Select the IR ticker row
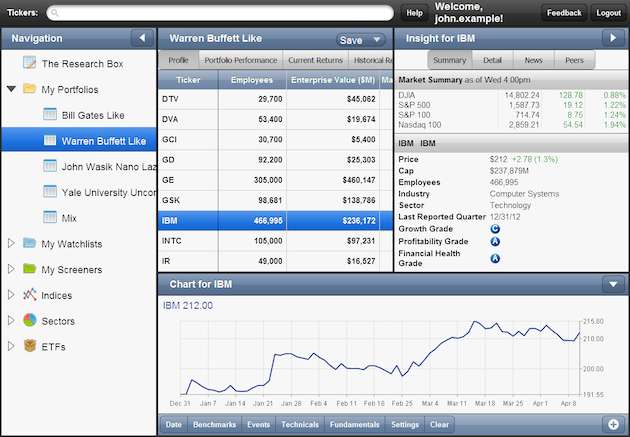630x437 pixels. click(276, 261)
